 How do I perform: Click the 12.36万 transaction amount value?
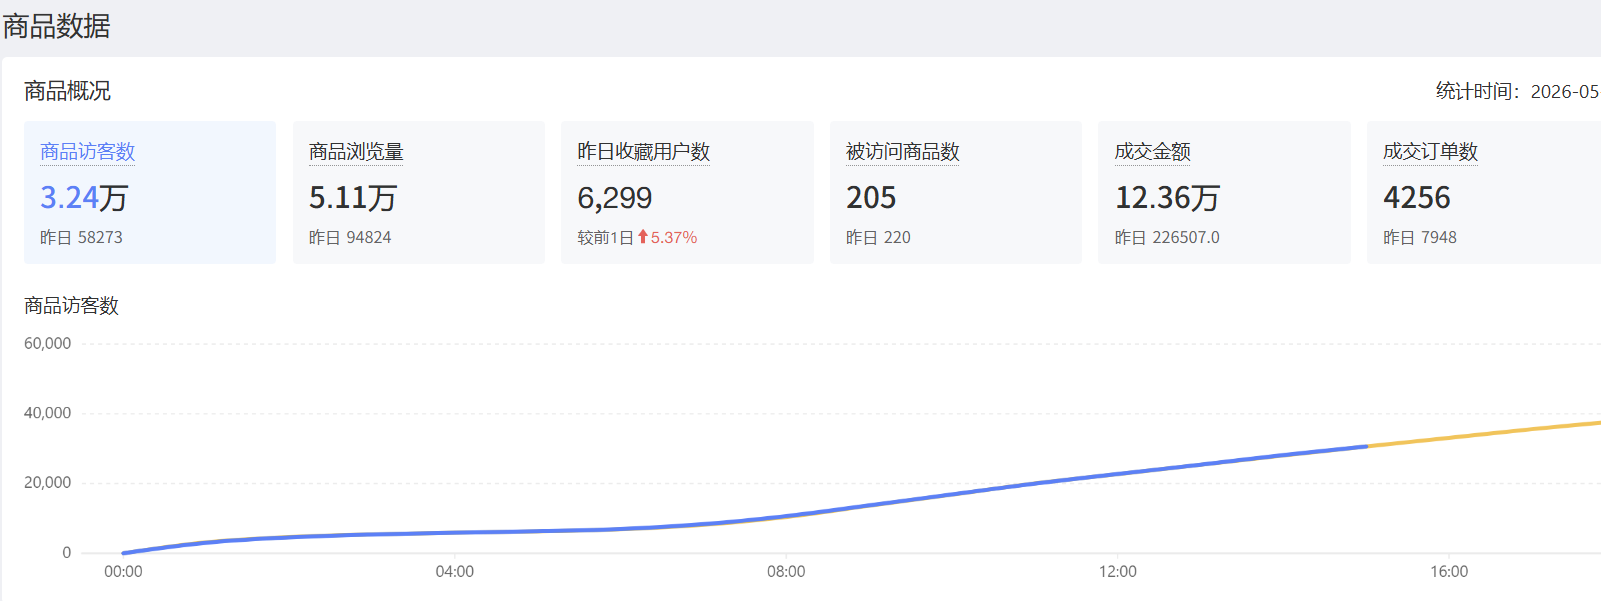[x=1167, y=198]
